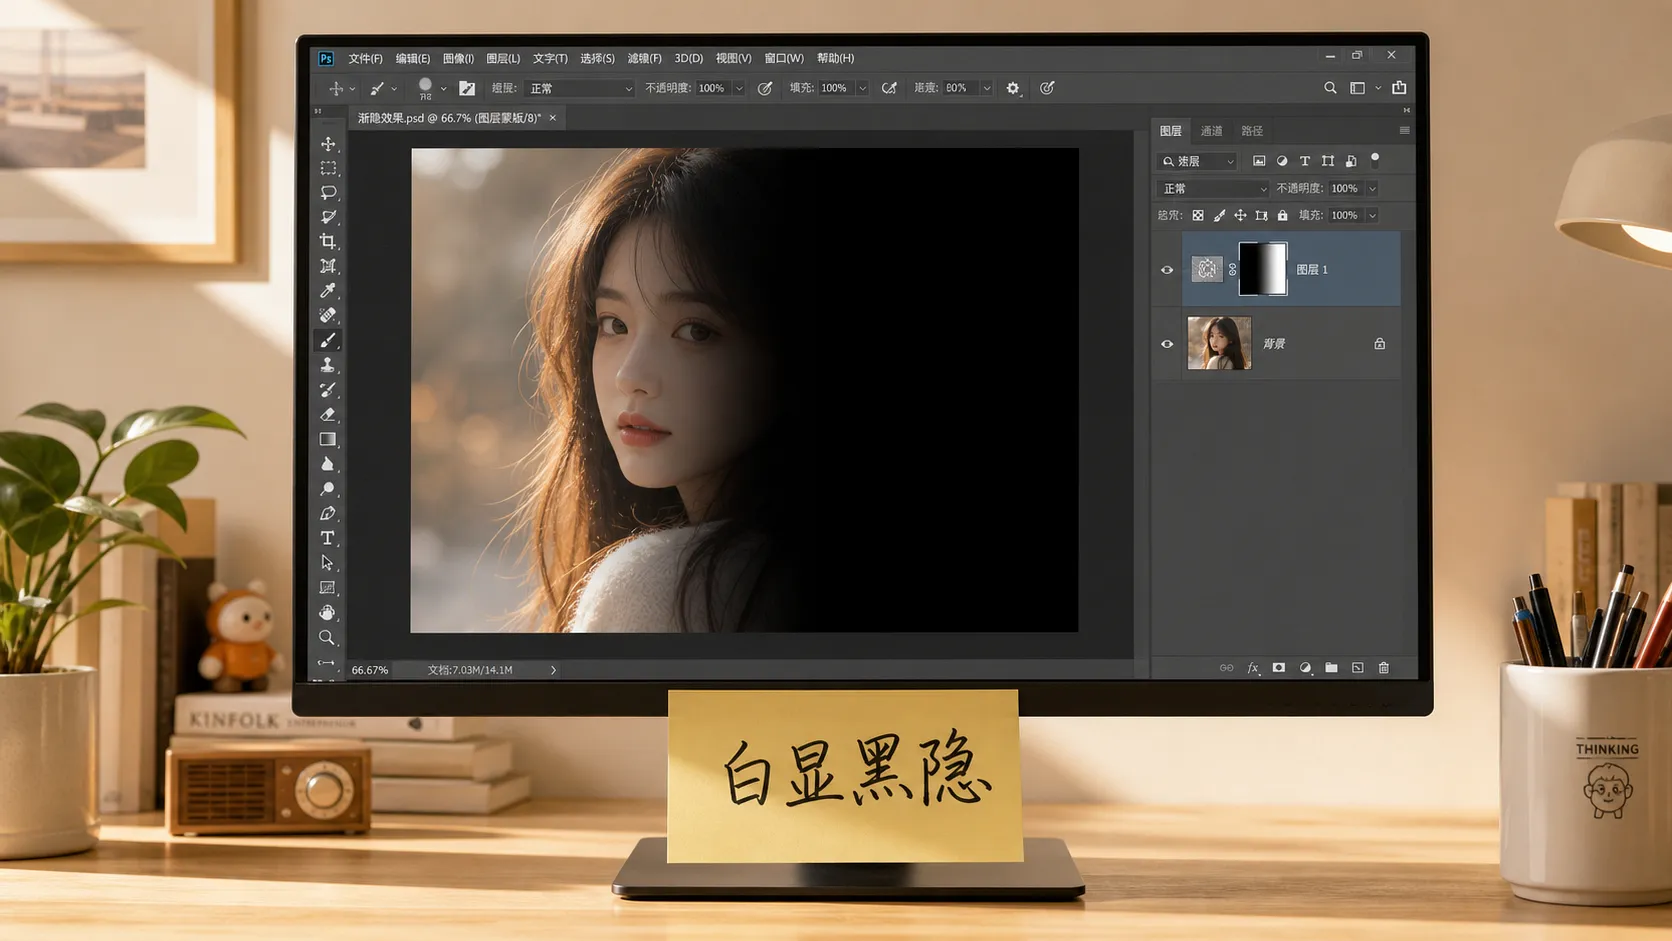This screenshot has height=941, width=1672.
Task: Open Layers panel hamburger menu
Action: pyautogui.click(x=1404, y=131)
